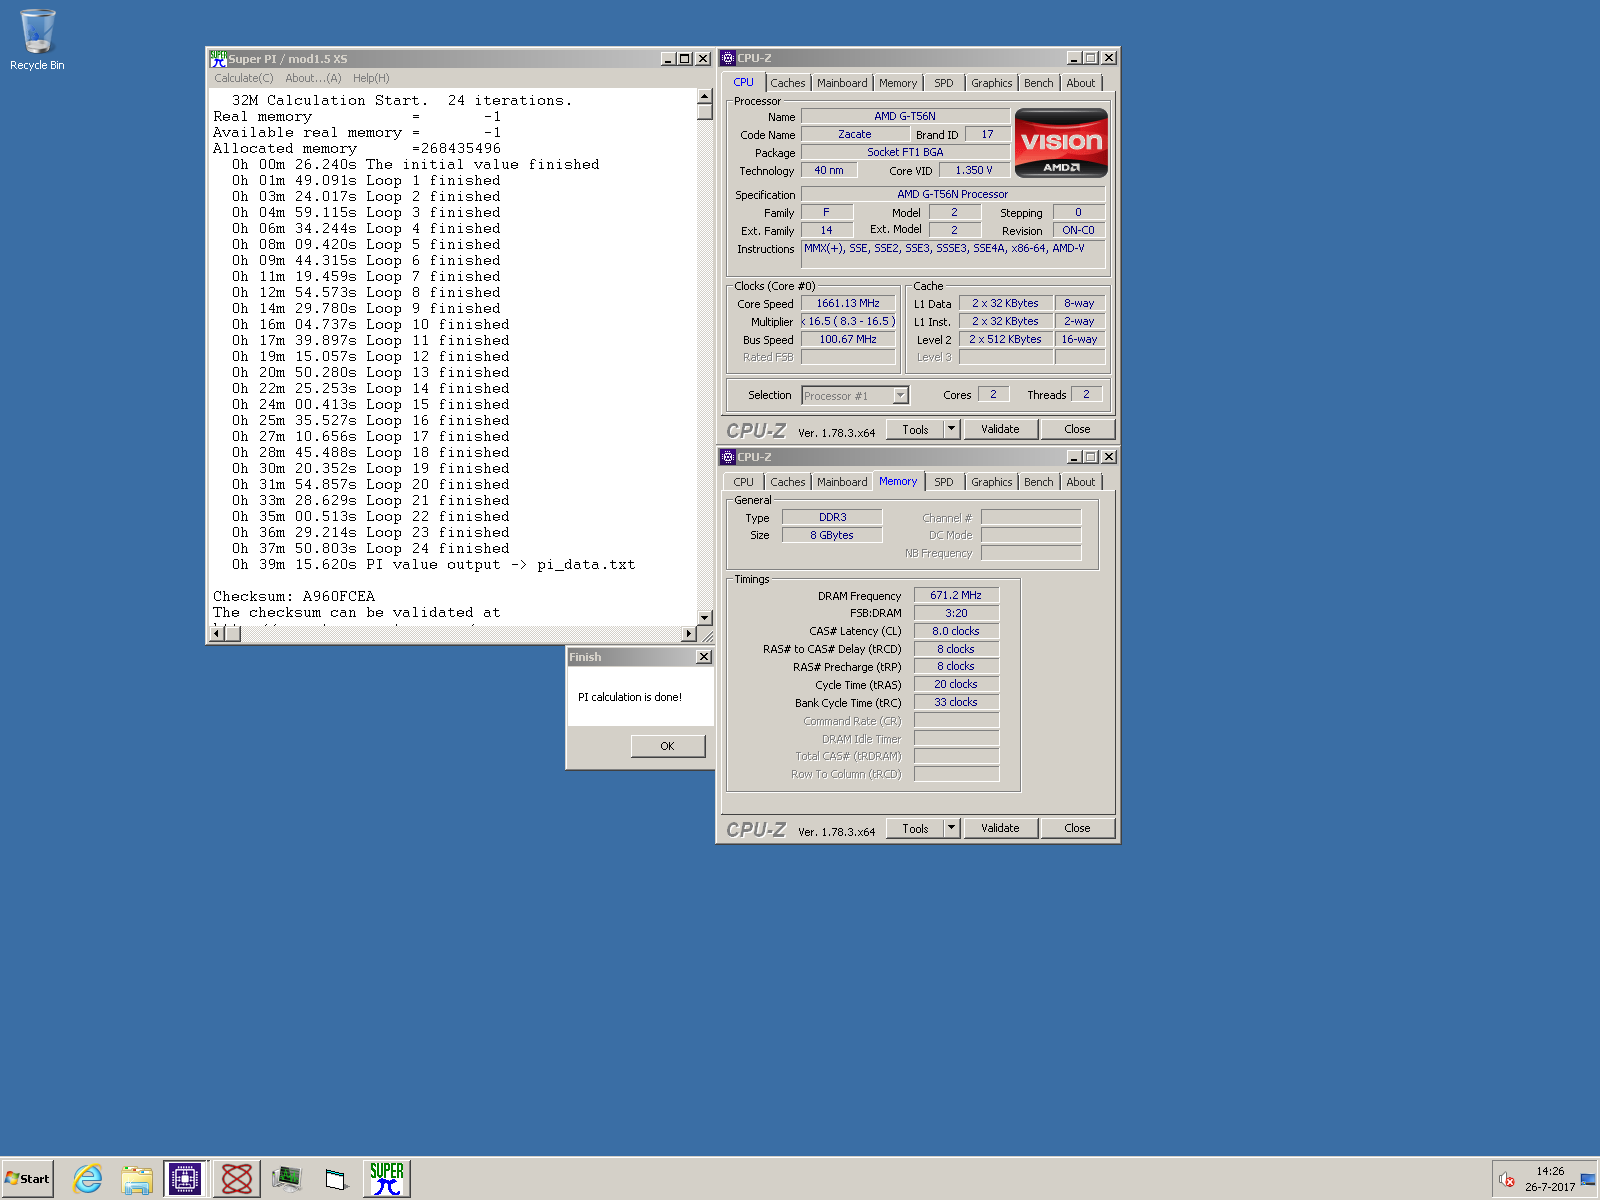Confirm the Finish dialog with OK
Image resolution: width=1600 pixels, height=1200 pixels.
(667, 746)
